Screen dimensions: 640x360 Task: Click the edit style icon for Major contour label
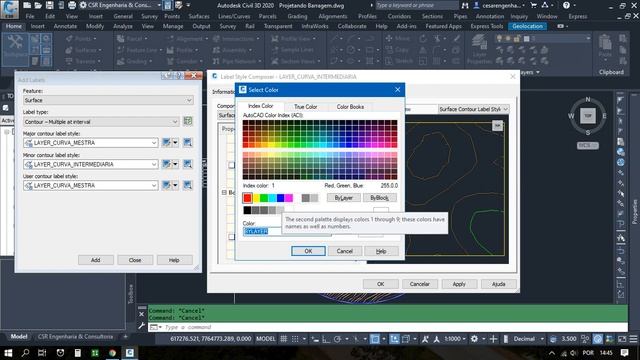(x=167, y=142)
